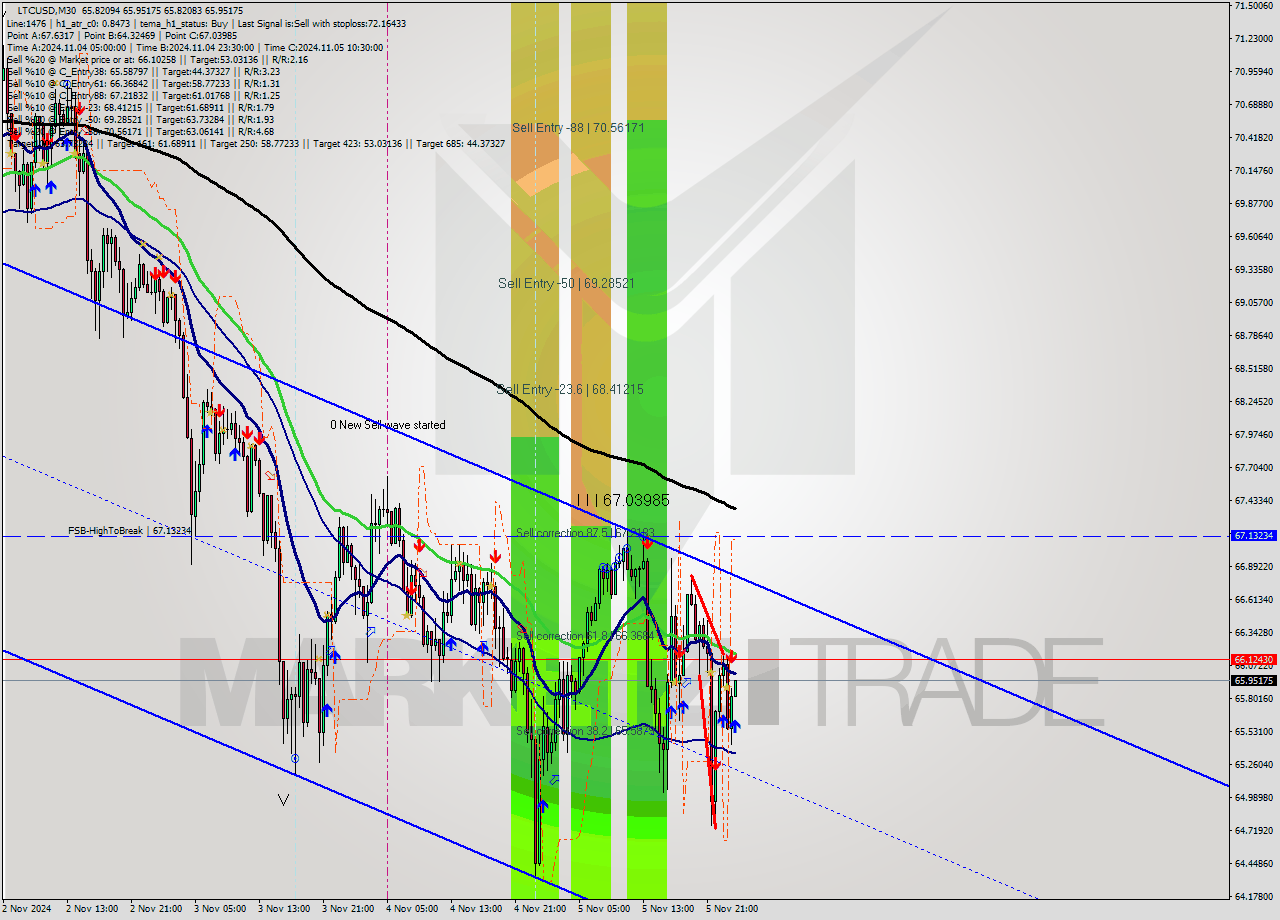Click the '4 Nov 05:00' time axis label

click(413, 909)
